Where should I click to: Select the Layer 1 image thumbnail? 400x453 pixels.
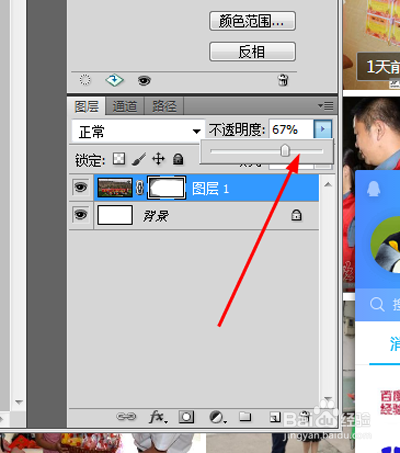pos(115,188)
